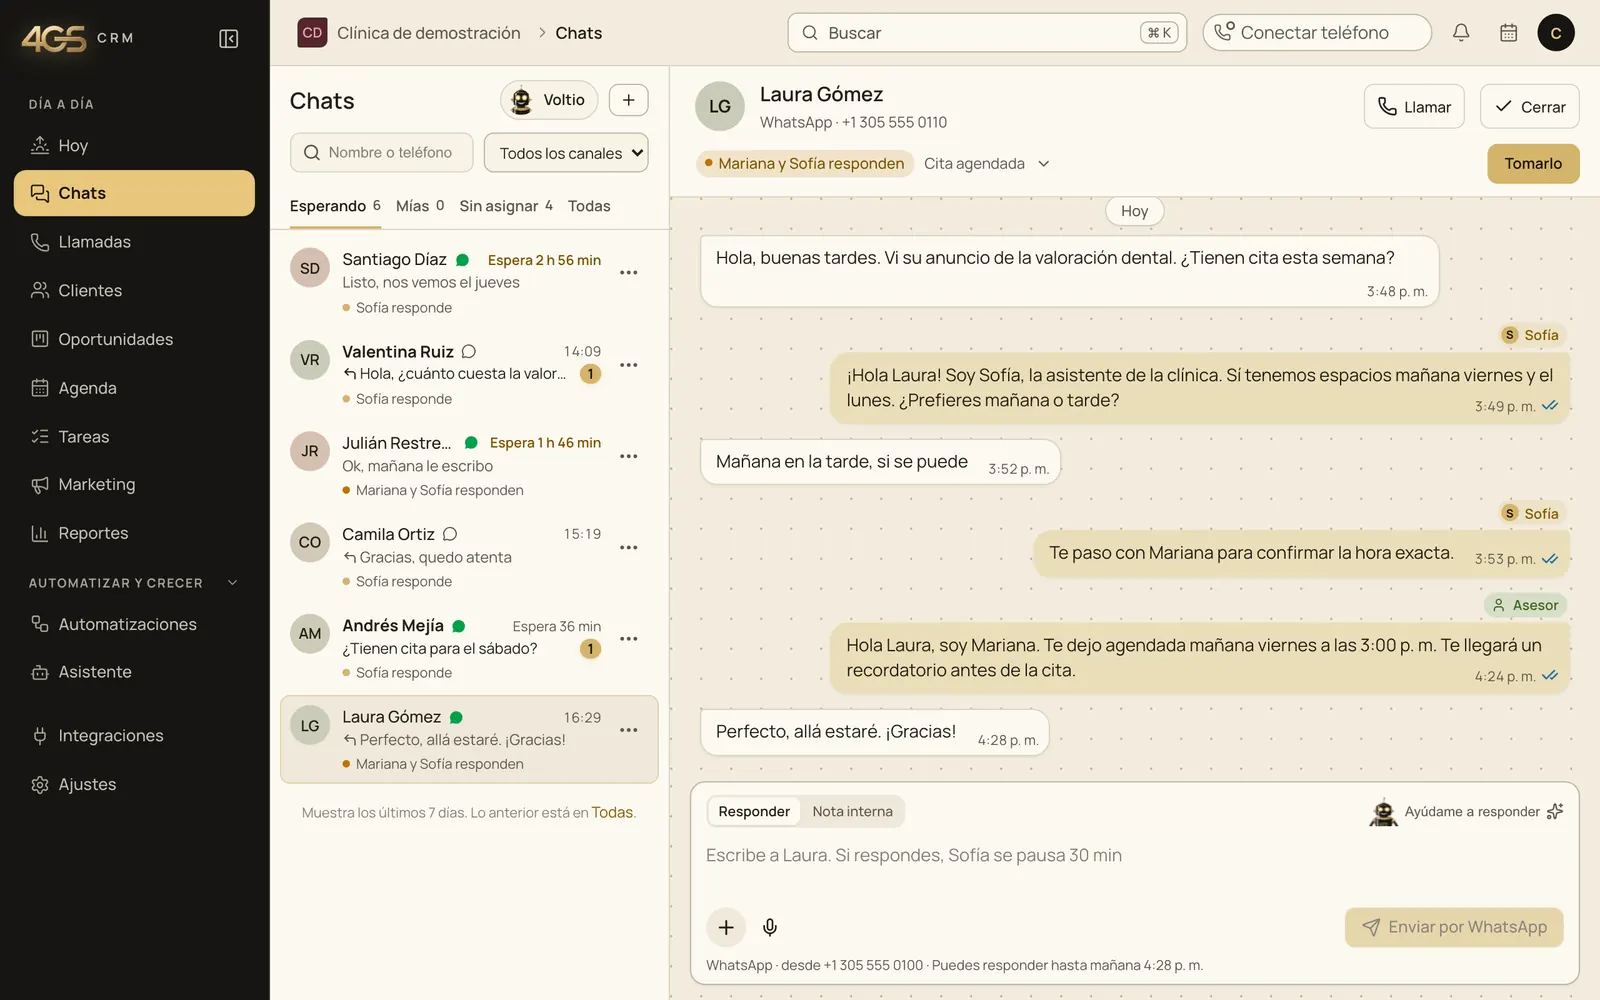Open Integraciones in the sidebar
The height and width of the screenshot is (1000, 1600).
tap(134, 736)
